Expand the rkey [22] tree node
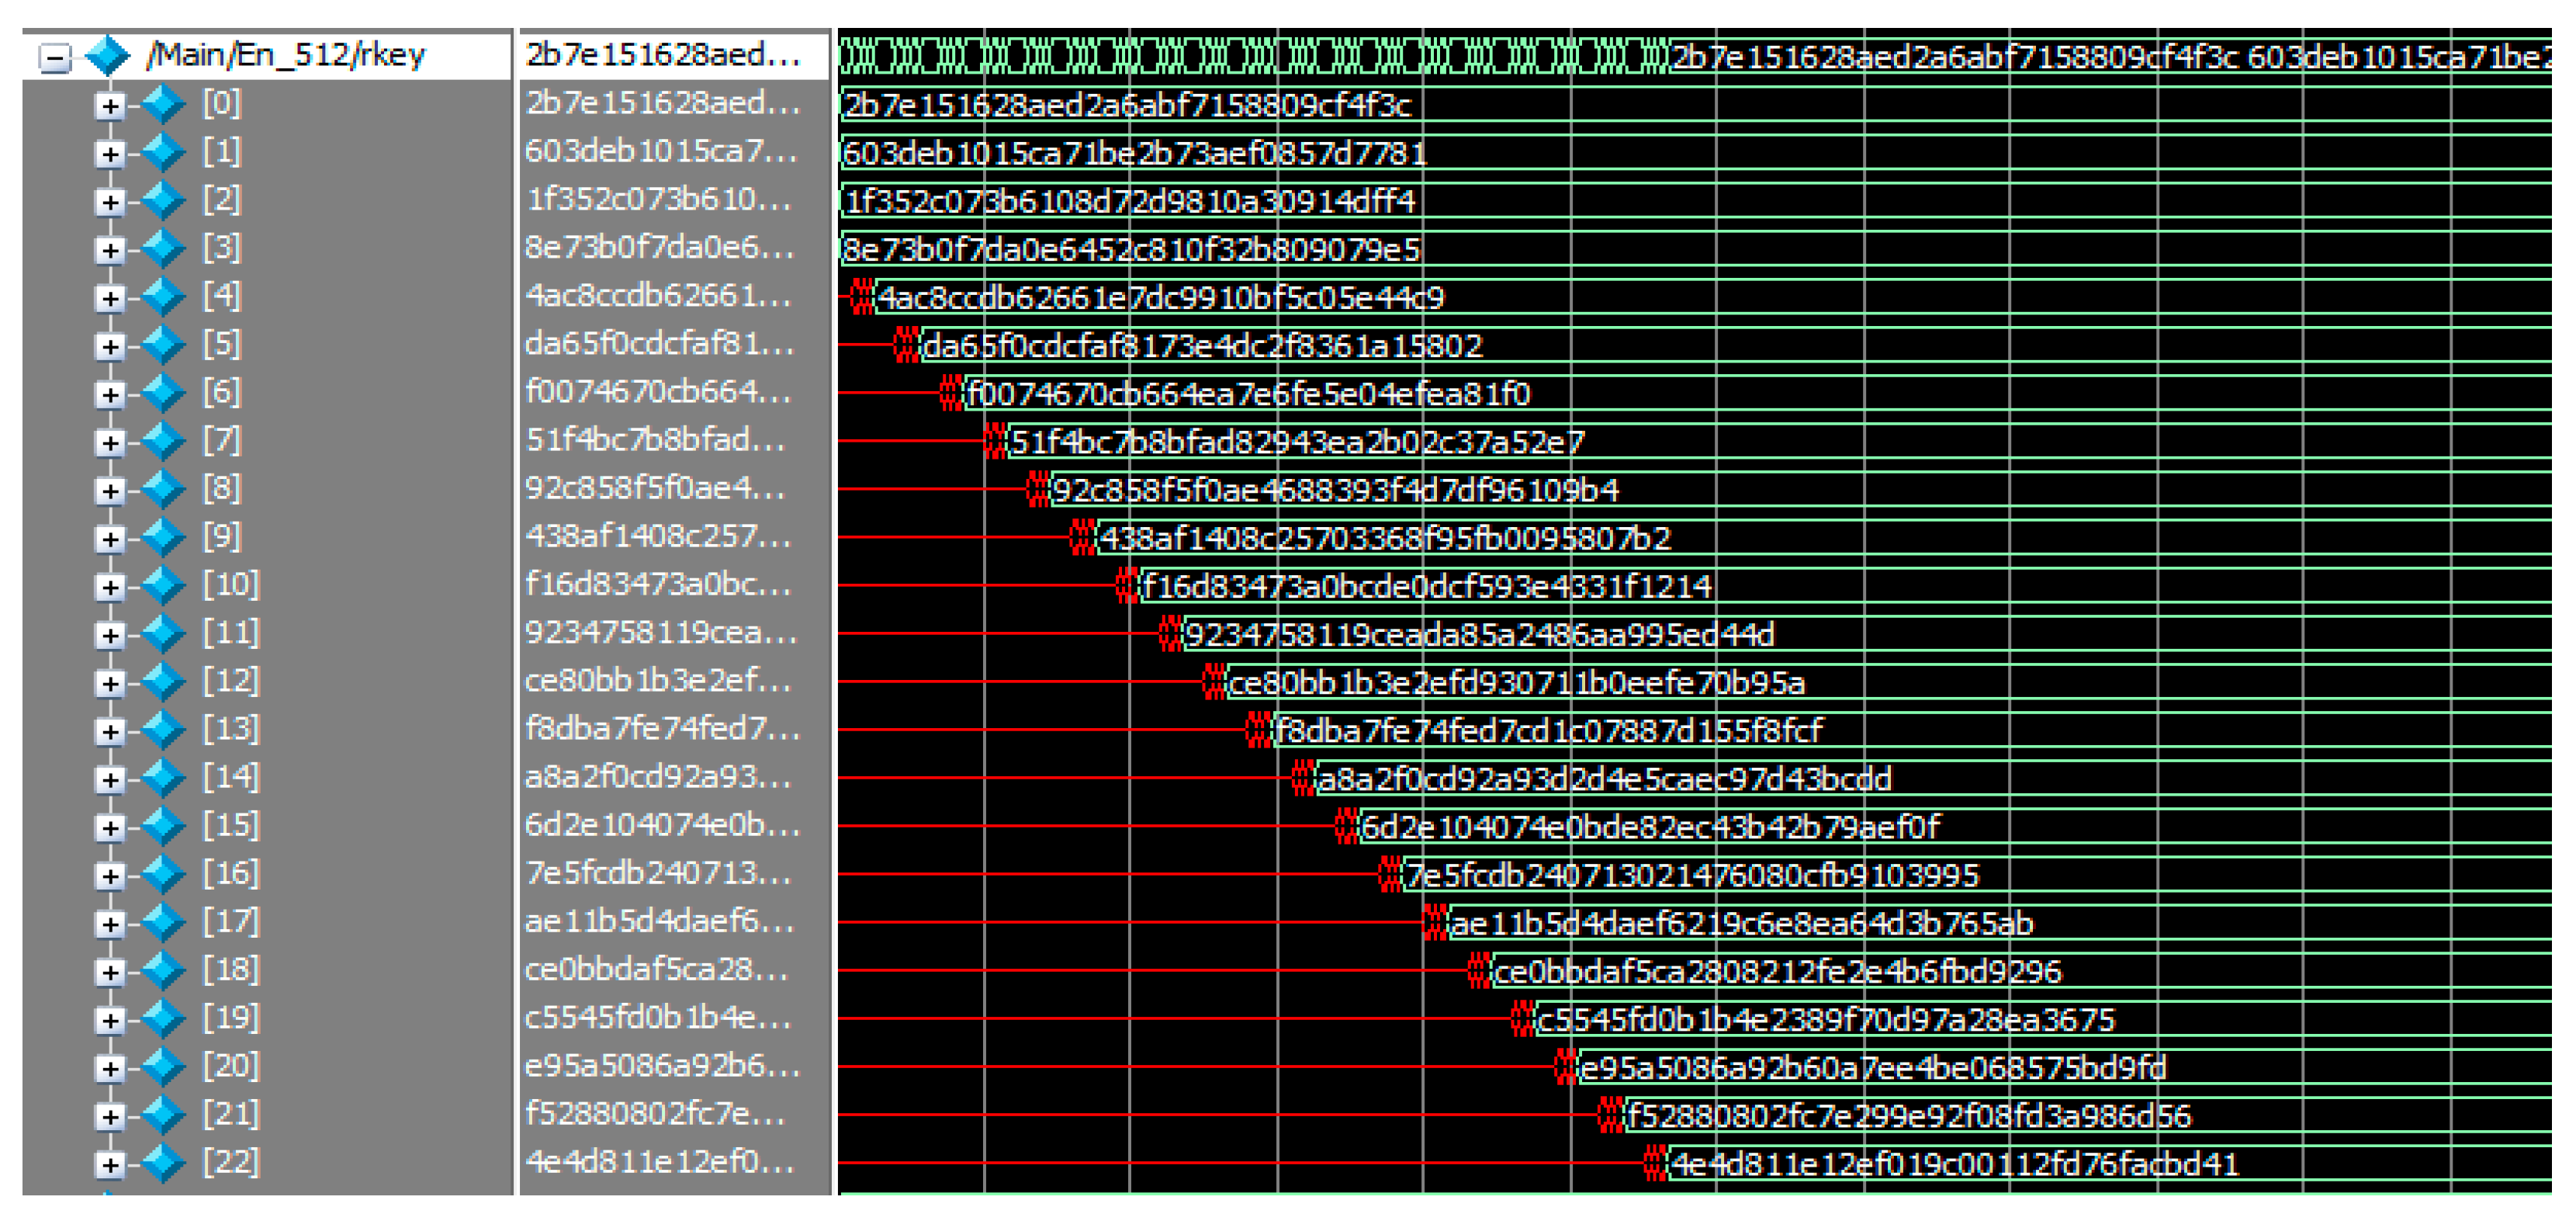2576x1214 pixels. pyautogui.click(x=110, y=1165)
